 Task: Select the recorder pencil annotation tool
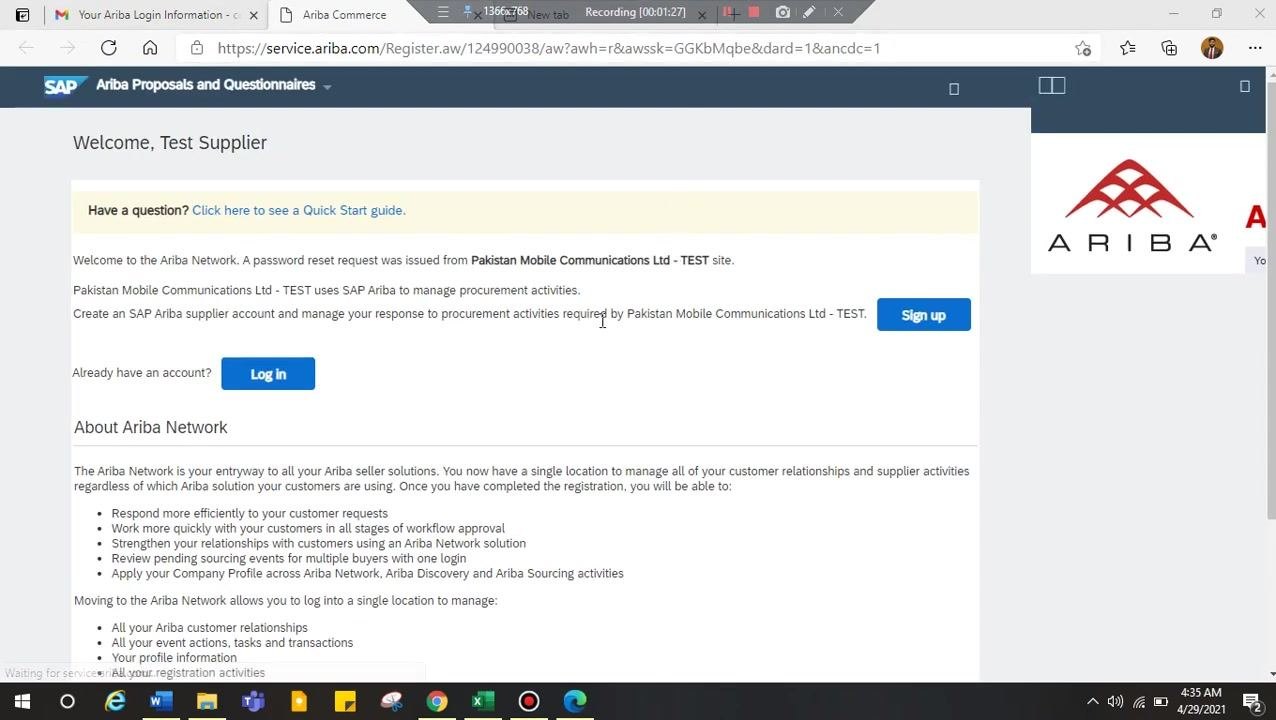(809, 12)
